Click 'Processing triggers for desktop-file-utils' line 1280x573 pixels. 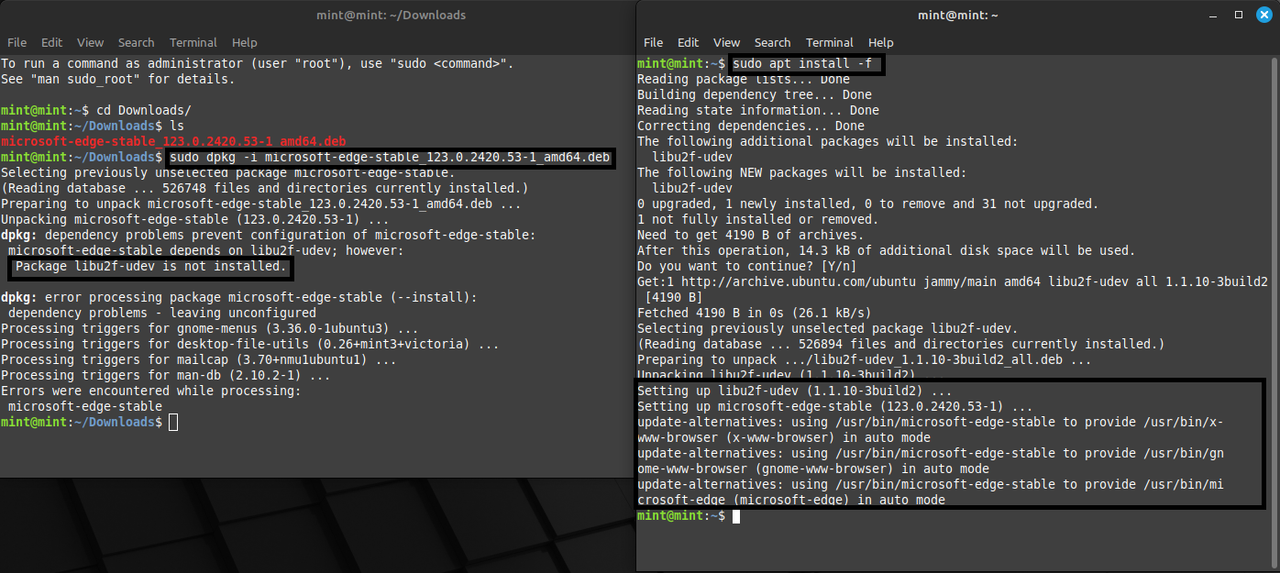(249, 344)
